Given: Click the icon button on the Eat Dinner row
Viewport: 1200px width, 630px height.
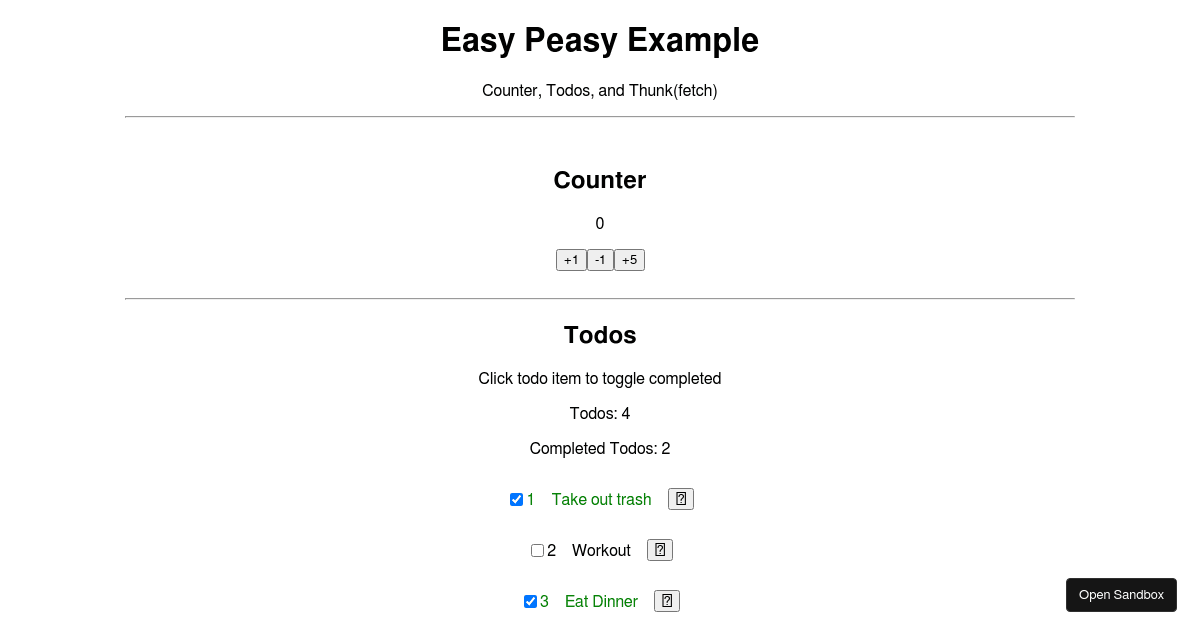Looking at the screenshot, I should 666,601.
